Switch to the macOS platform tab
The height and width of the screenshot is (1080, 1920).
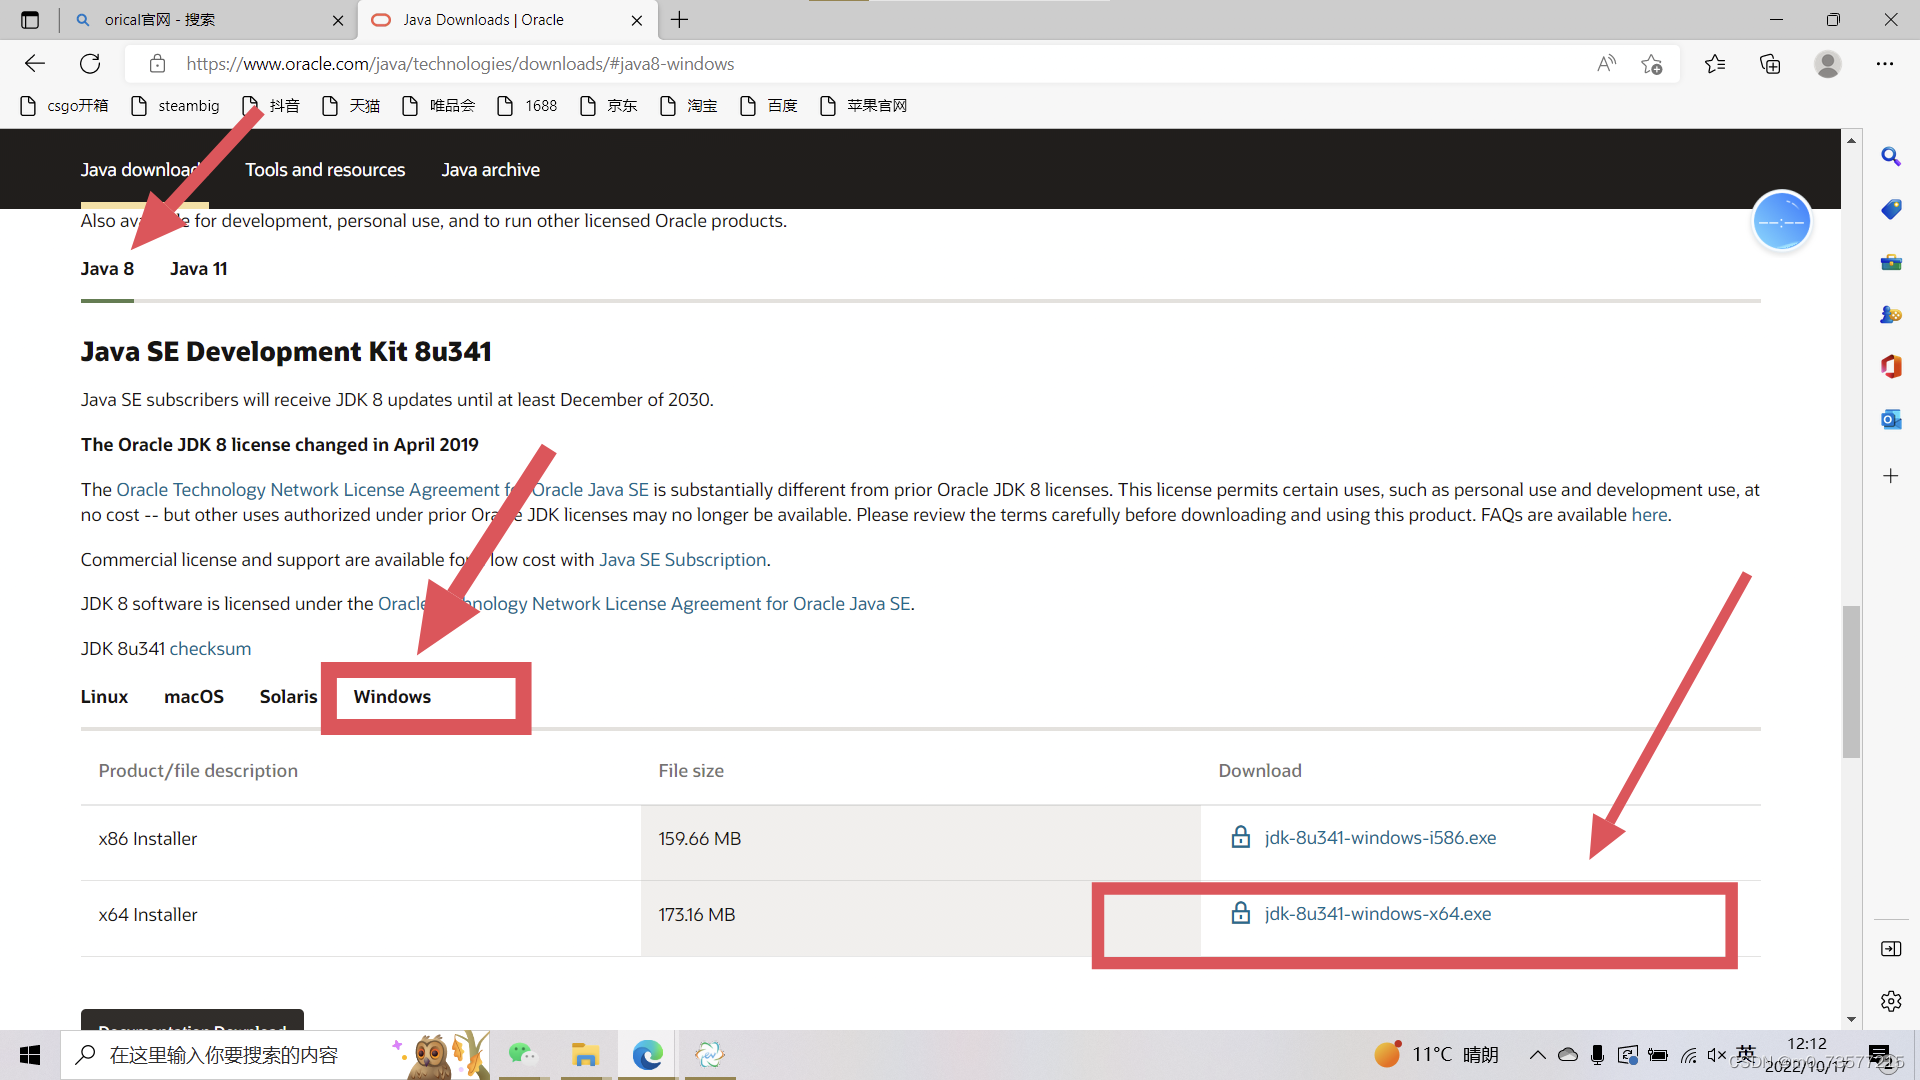[x=194, y=697]
